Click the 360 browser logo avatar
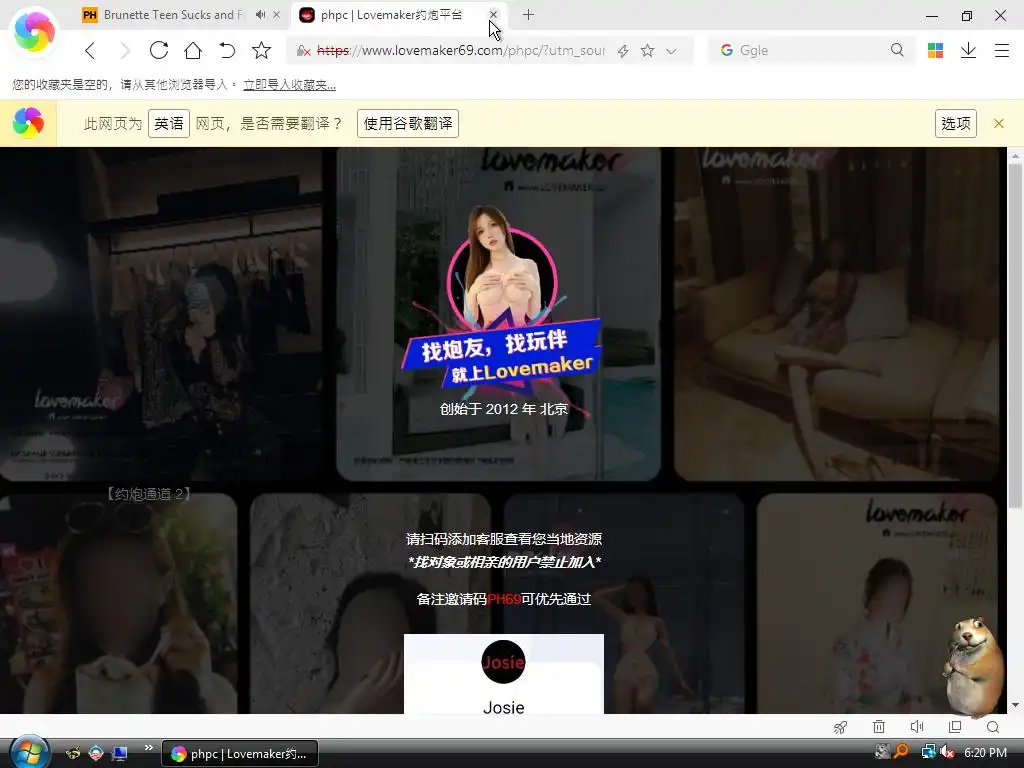Image resolution: width=1024 pixels, height=768 pixels. tap(34, 31)
